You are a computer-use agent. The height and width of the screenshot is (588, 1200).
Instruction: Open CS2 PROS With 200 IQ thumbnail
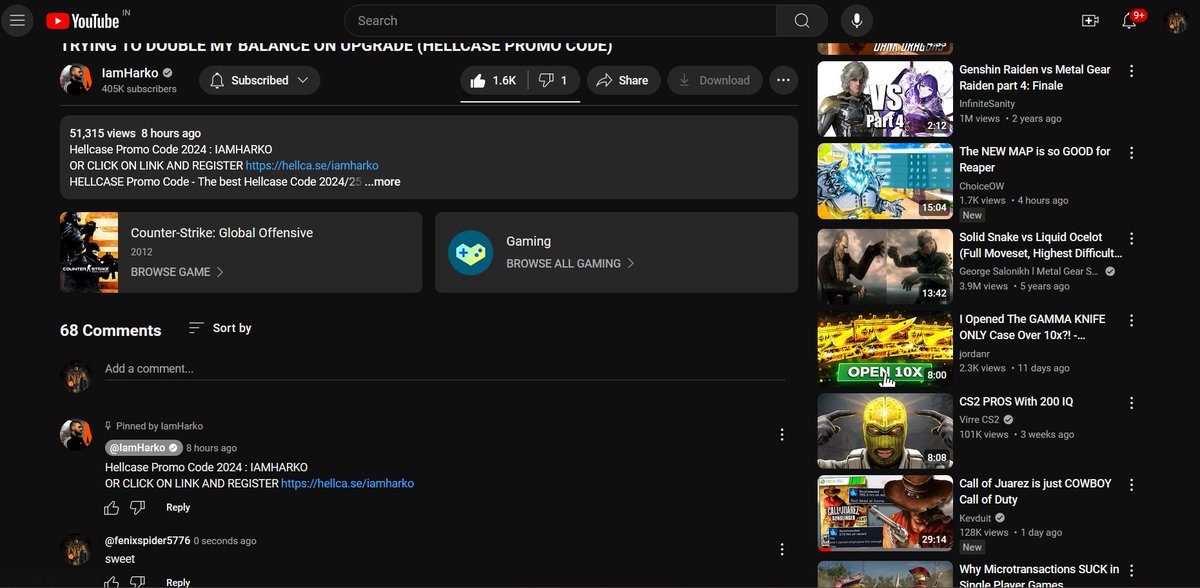(885, 431)
